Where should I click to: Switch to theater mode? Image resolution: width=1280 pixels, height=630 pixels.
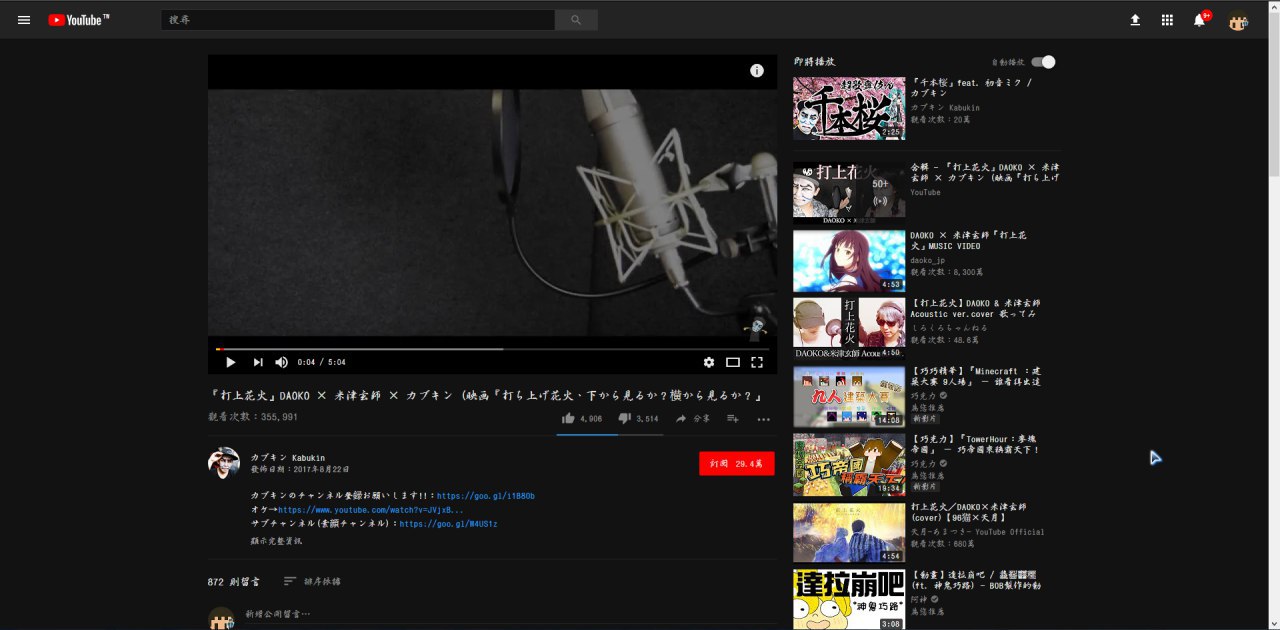pos(733,362)
